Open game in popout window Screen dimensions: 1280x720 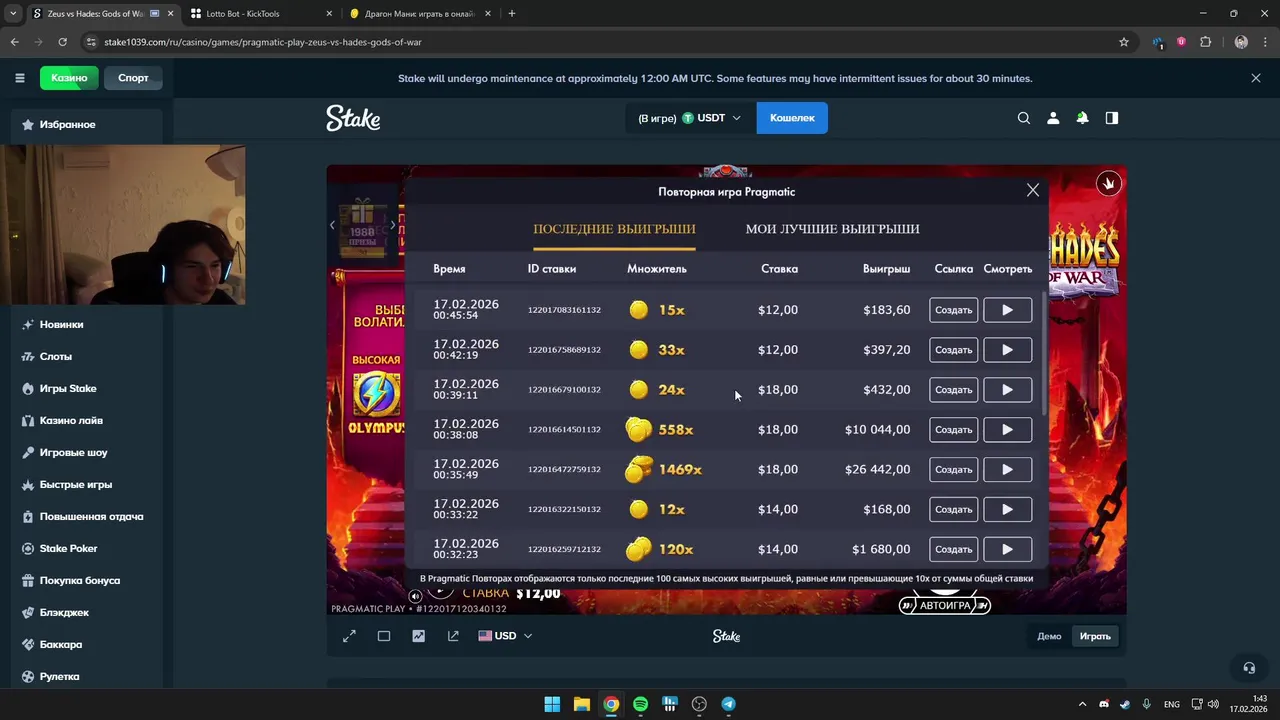point(453,636)
